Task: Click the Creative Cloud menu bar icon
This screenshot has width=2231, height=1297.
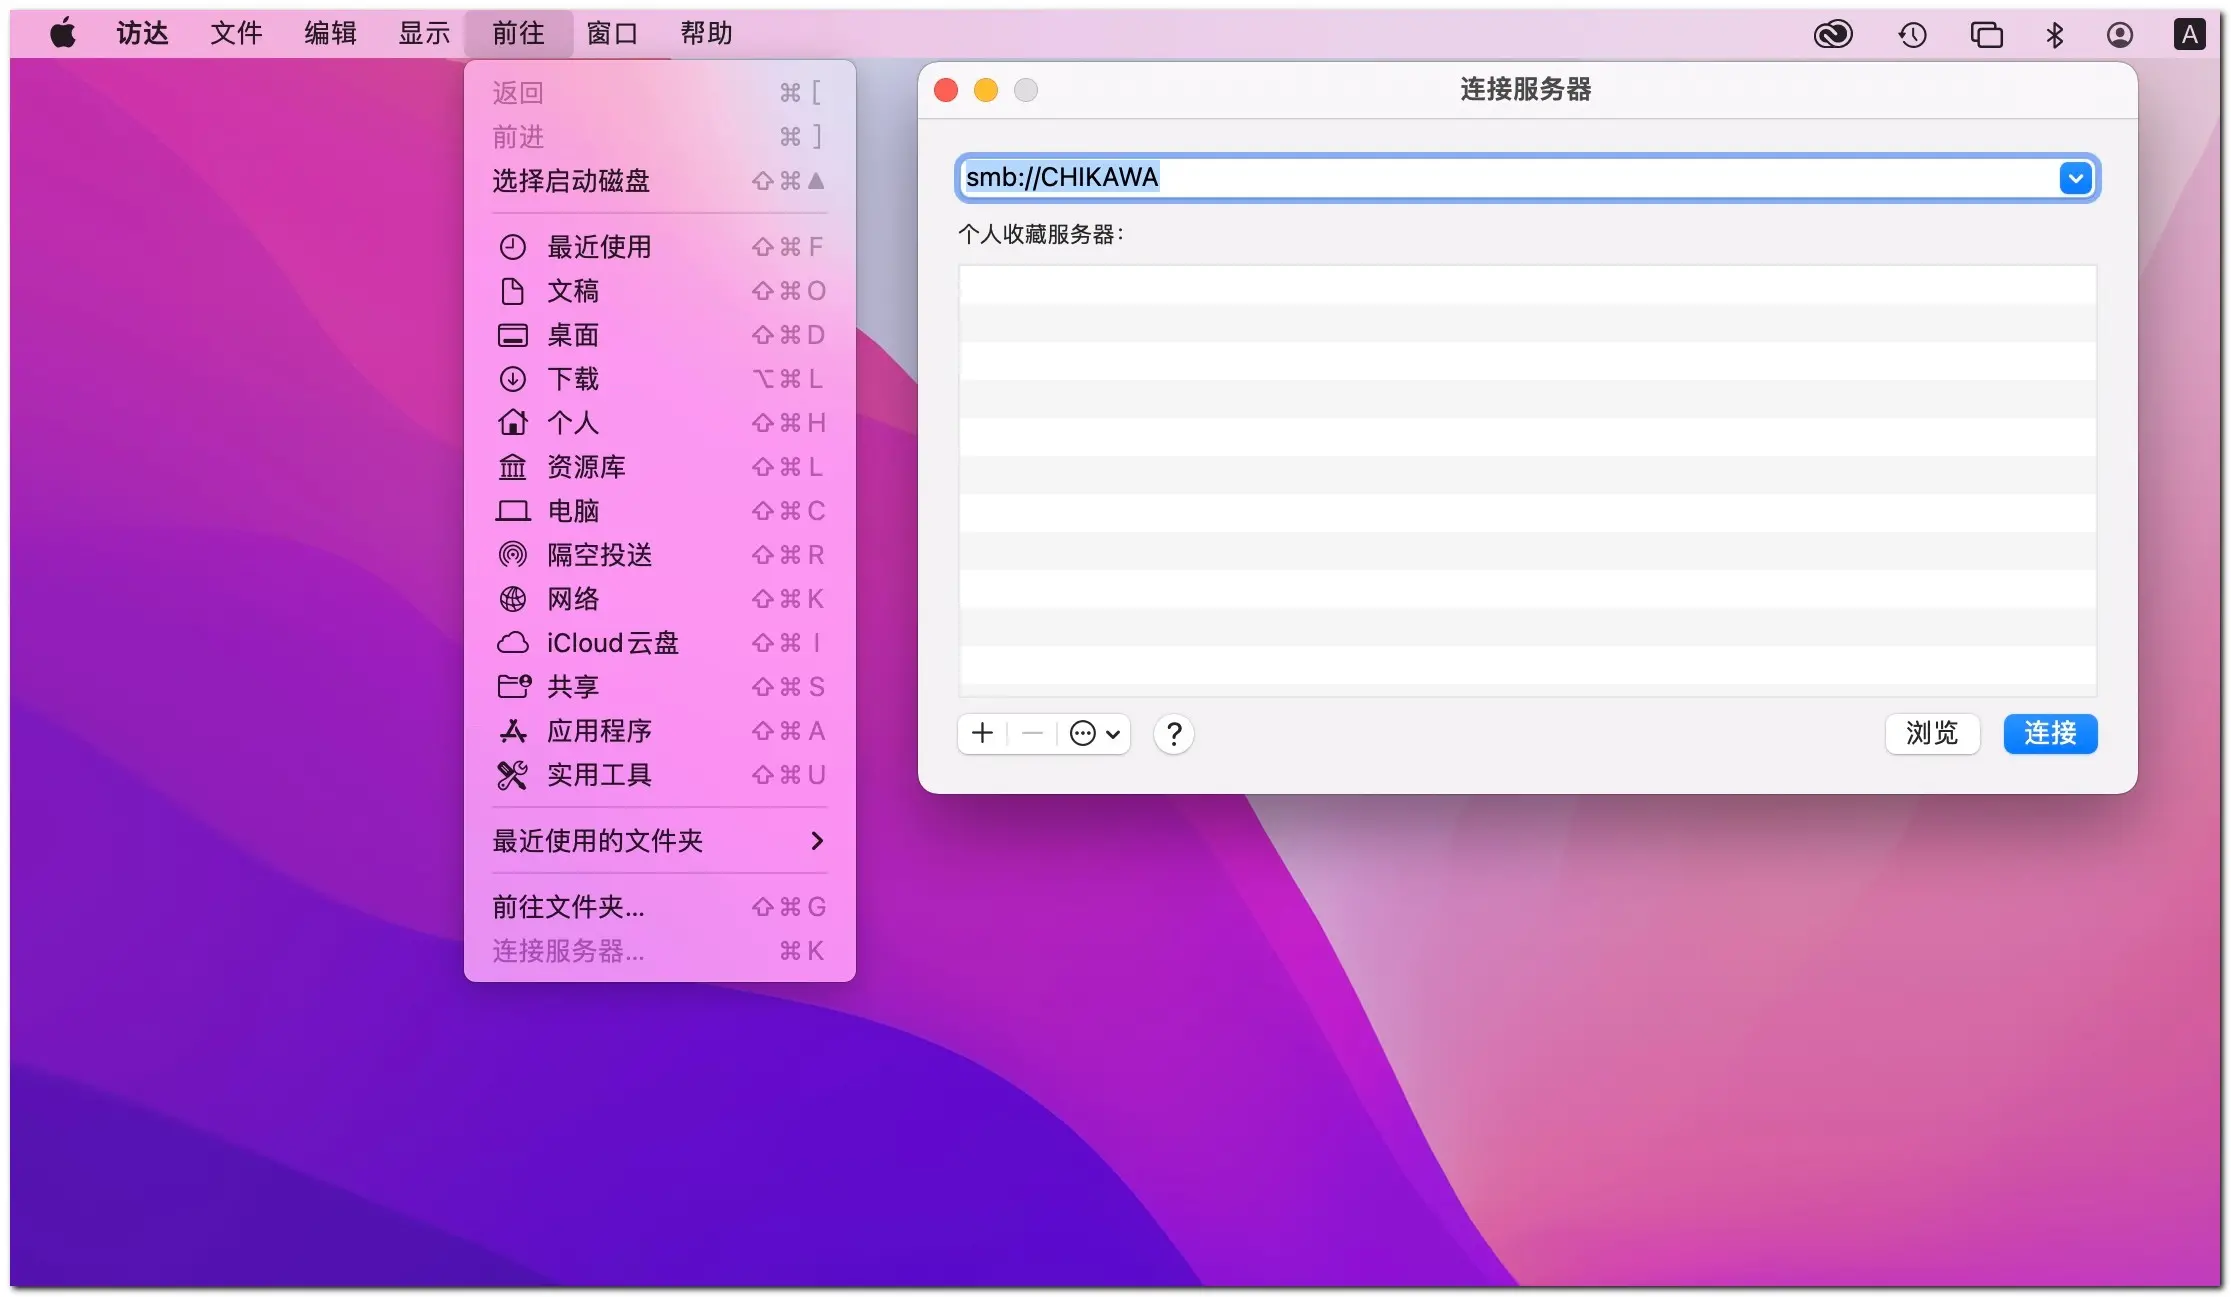Action: pyautogui.click(x=1832, y=35)
